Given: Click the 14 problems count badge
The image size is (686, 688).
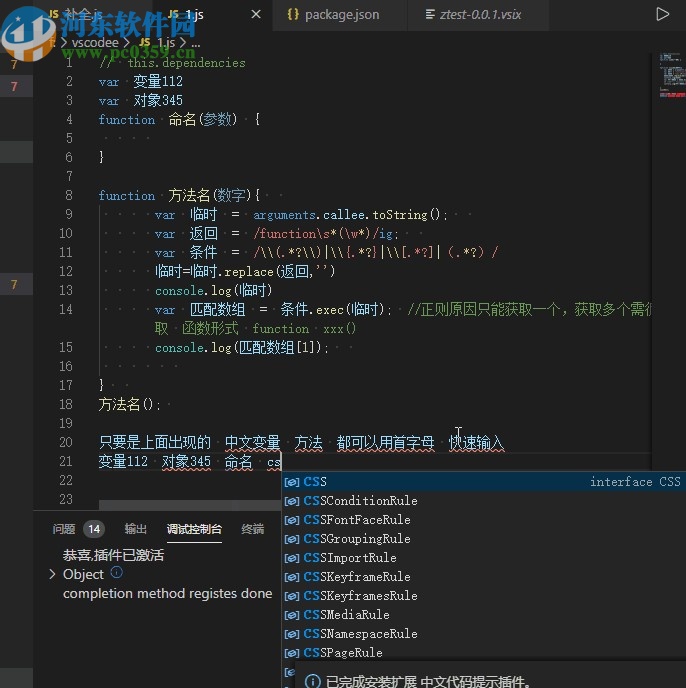Looking at the screenshot, I should [94, 529].
